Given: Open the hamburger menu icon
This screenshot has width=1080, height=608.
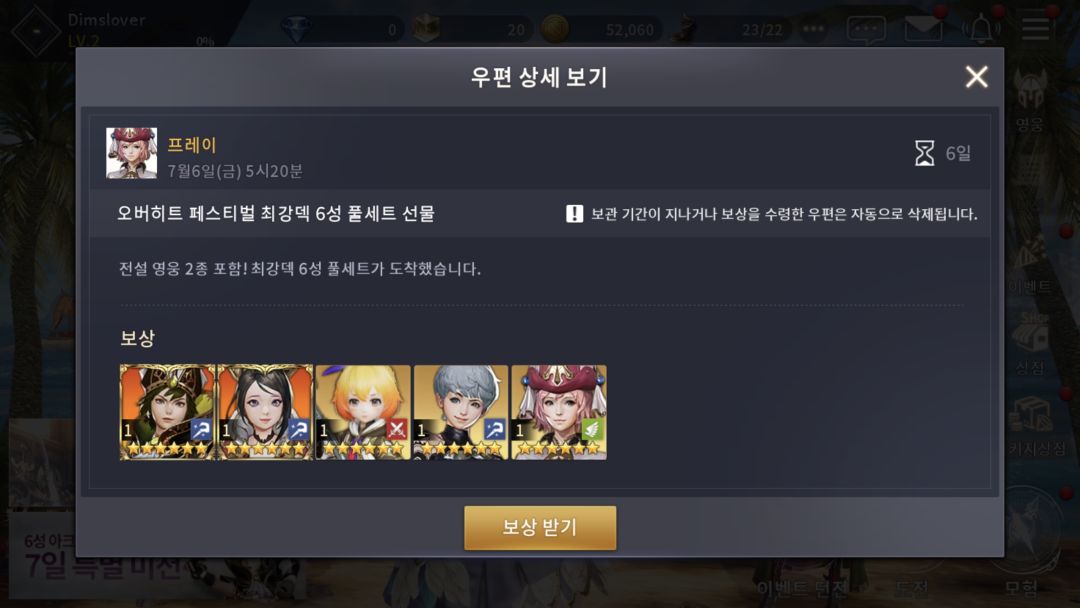Looking at the screenshot, I should pyautogui.click(x=1035, y=29).
